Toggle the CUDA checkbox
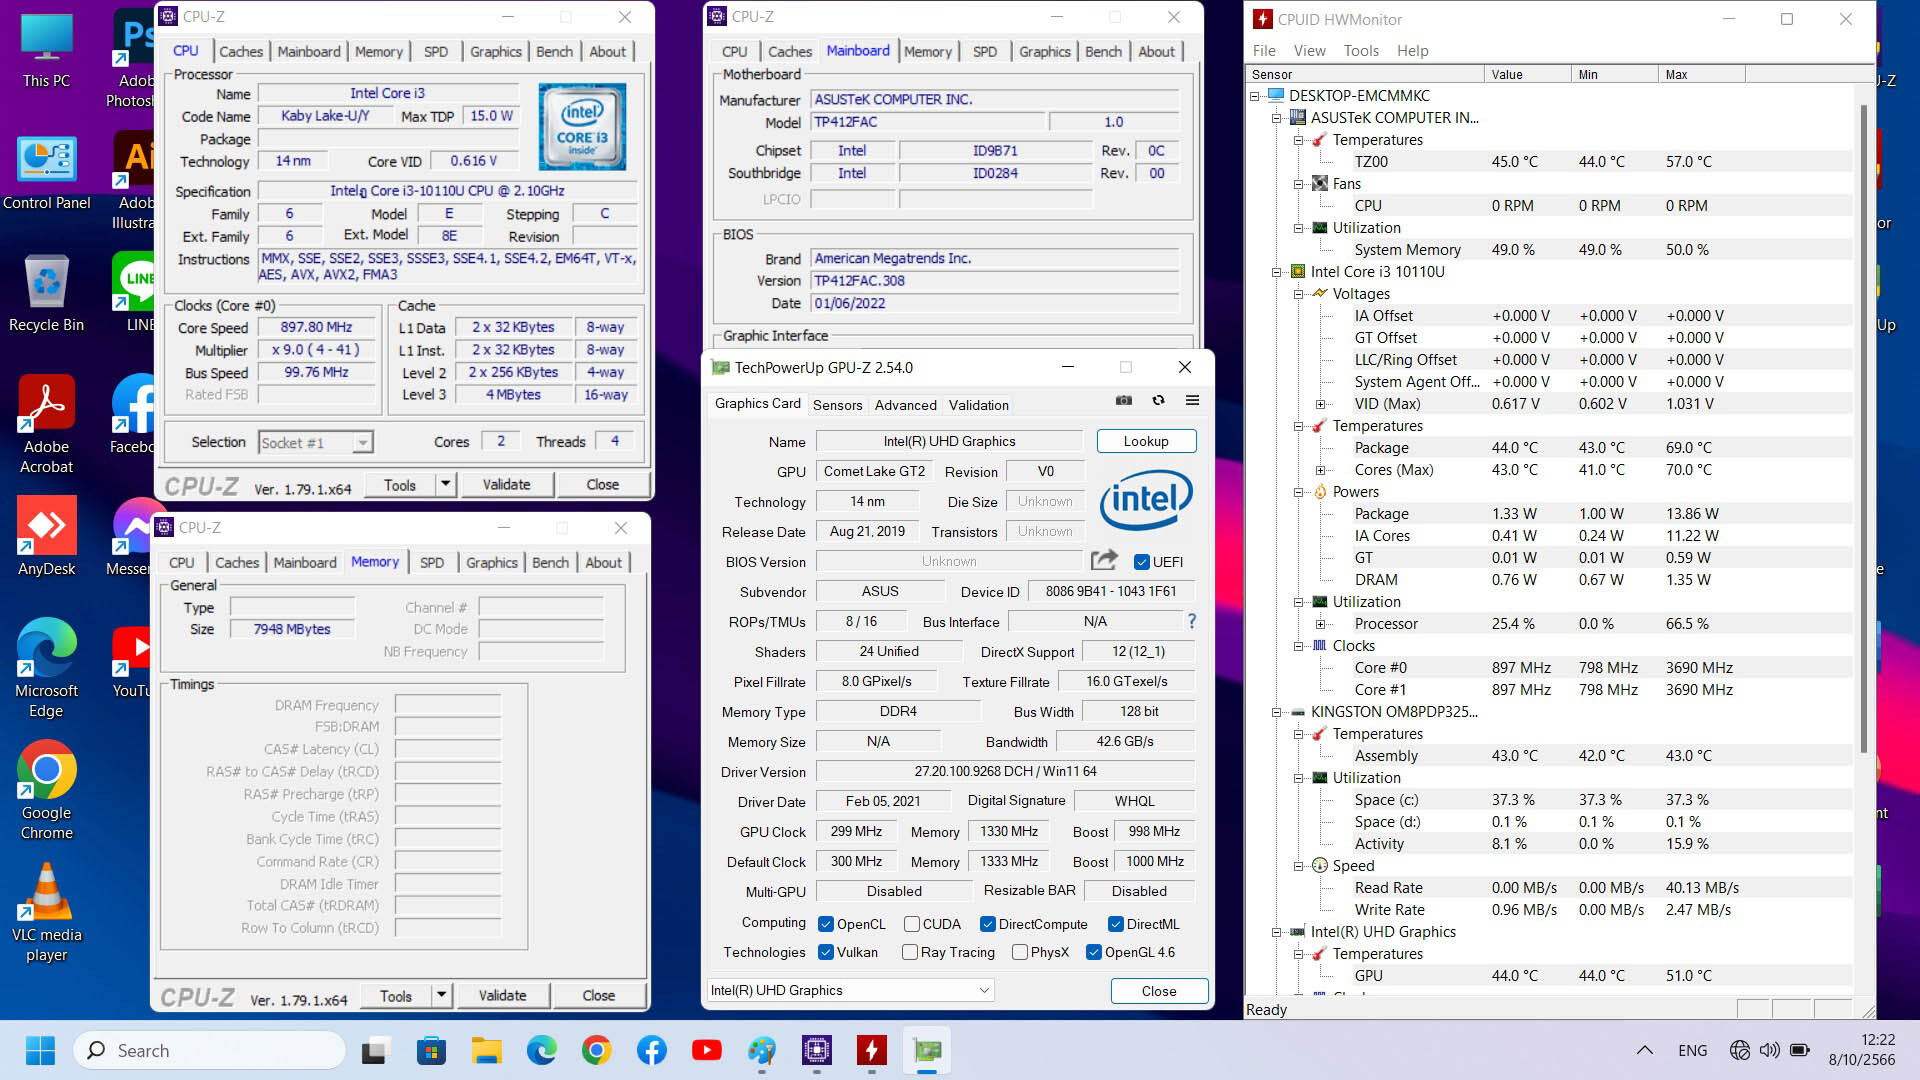1920x1080 pixels. click(x=912, y=924)
